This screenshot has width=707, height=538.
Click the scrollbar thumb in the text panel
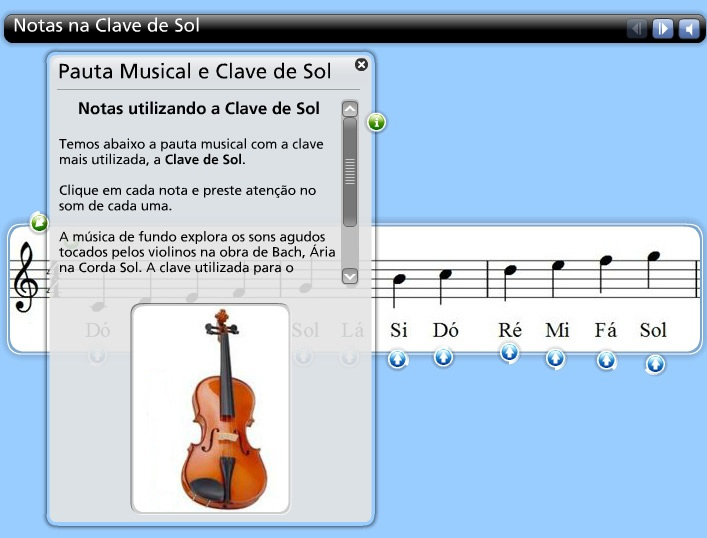pos(350,170)
